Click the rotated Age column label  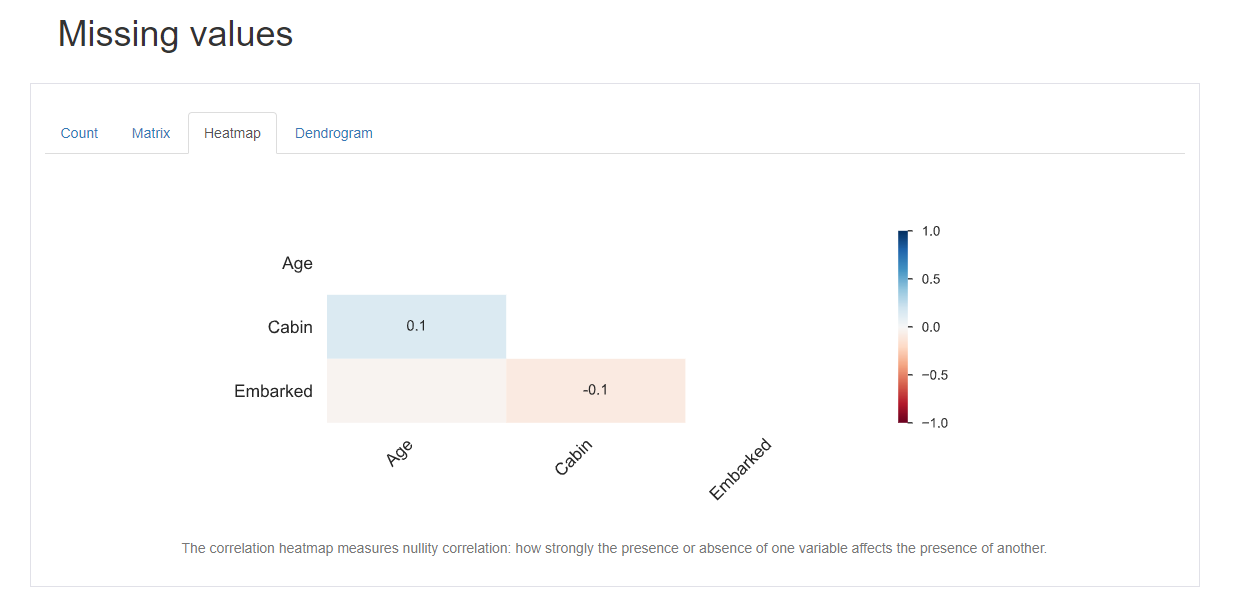pyautogui.click(x=399, y=454)
